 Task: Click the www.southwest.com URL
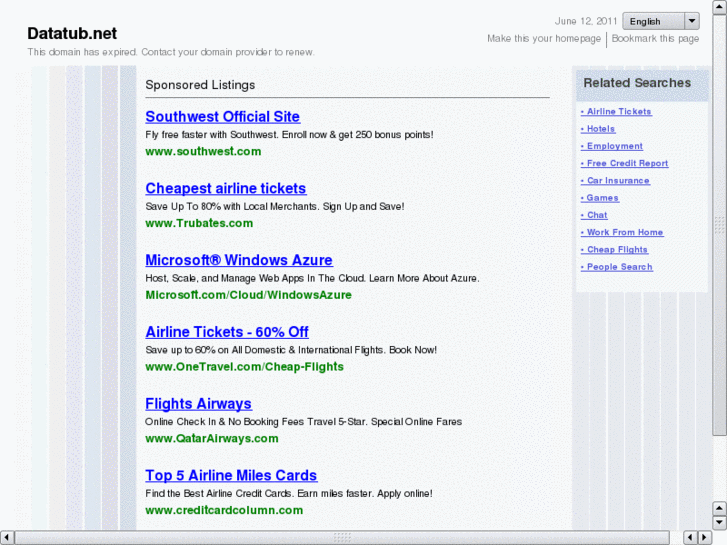coord(203,151)
